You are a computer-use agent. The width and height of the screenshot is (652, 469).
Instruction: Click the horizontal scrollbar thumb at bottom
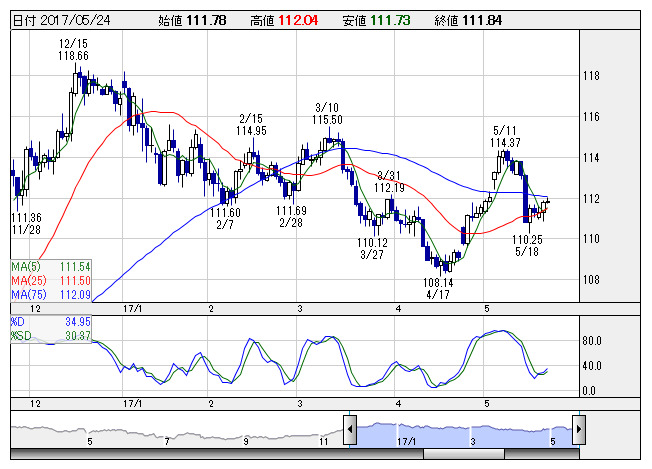tap(464, 454)
